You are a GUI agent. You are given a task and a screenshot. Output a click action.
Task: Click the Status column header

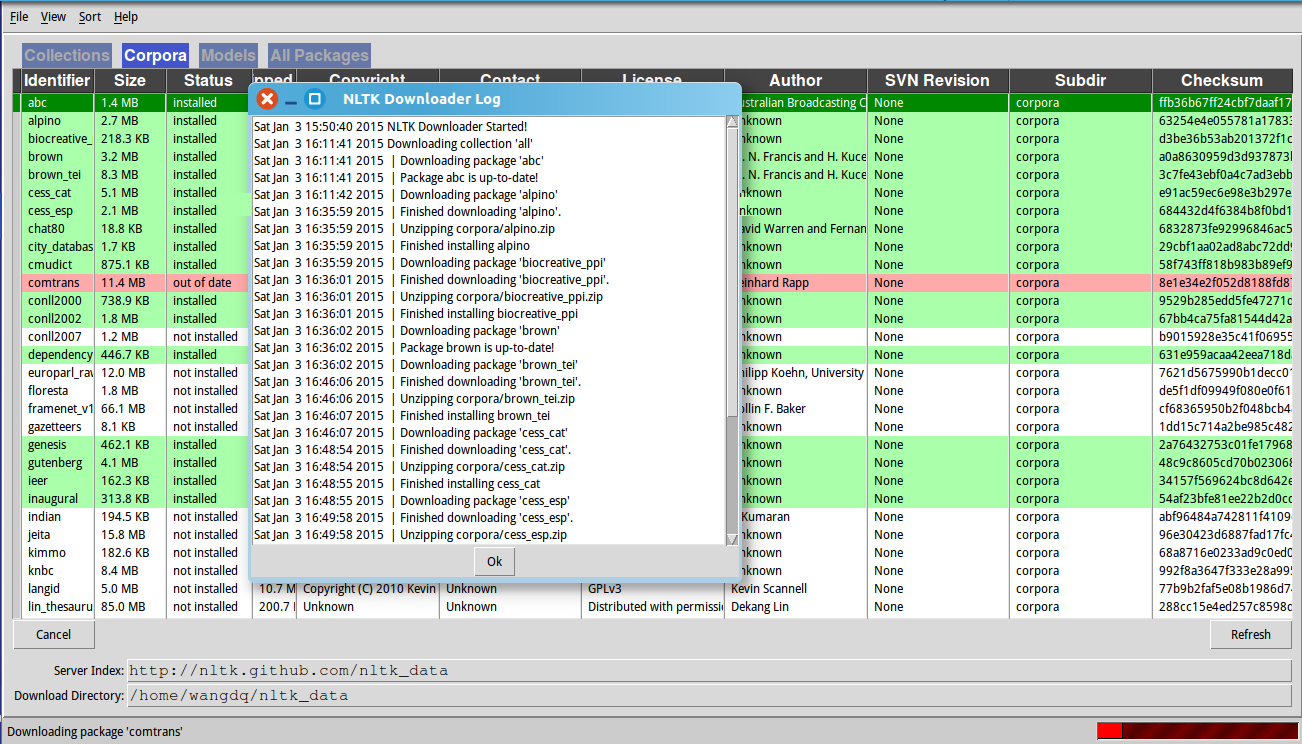[208, 81]
